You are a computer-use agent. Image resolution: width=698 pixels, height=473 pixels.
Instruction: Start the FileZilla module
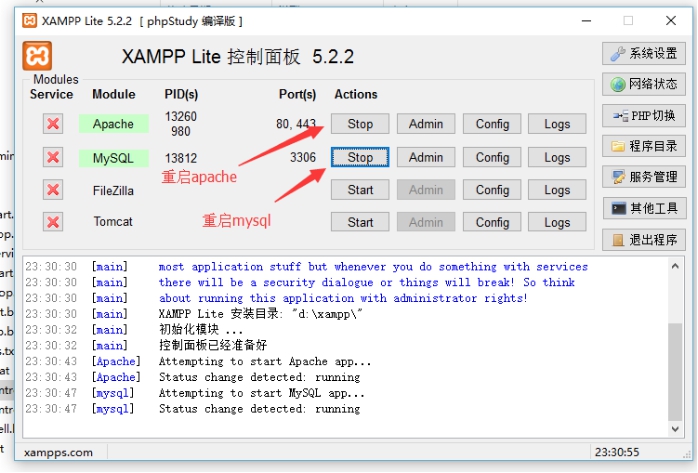point(360,190)
